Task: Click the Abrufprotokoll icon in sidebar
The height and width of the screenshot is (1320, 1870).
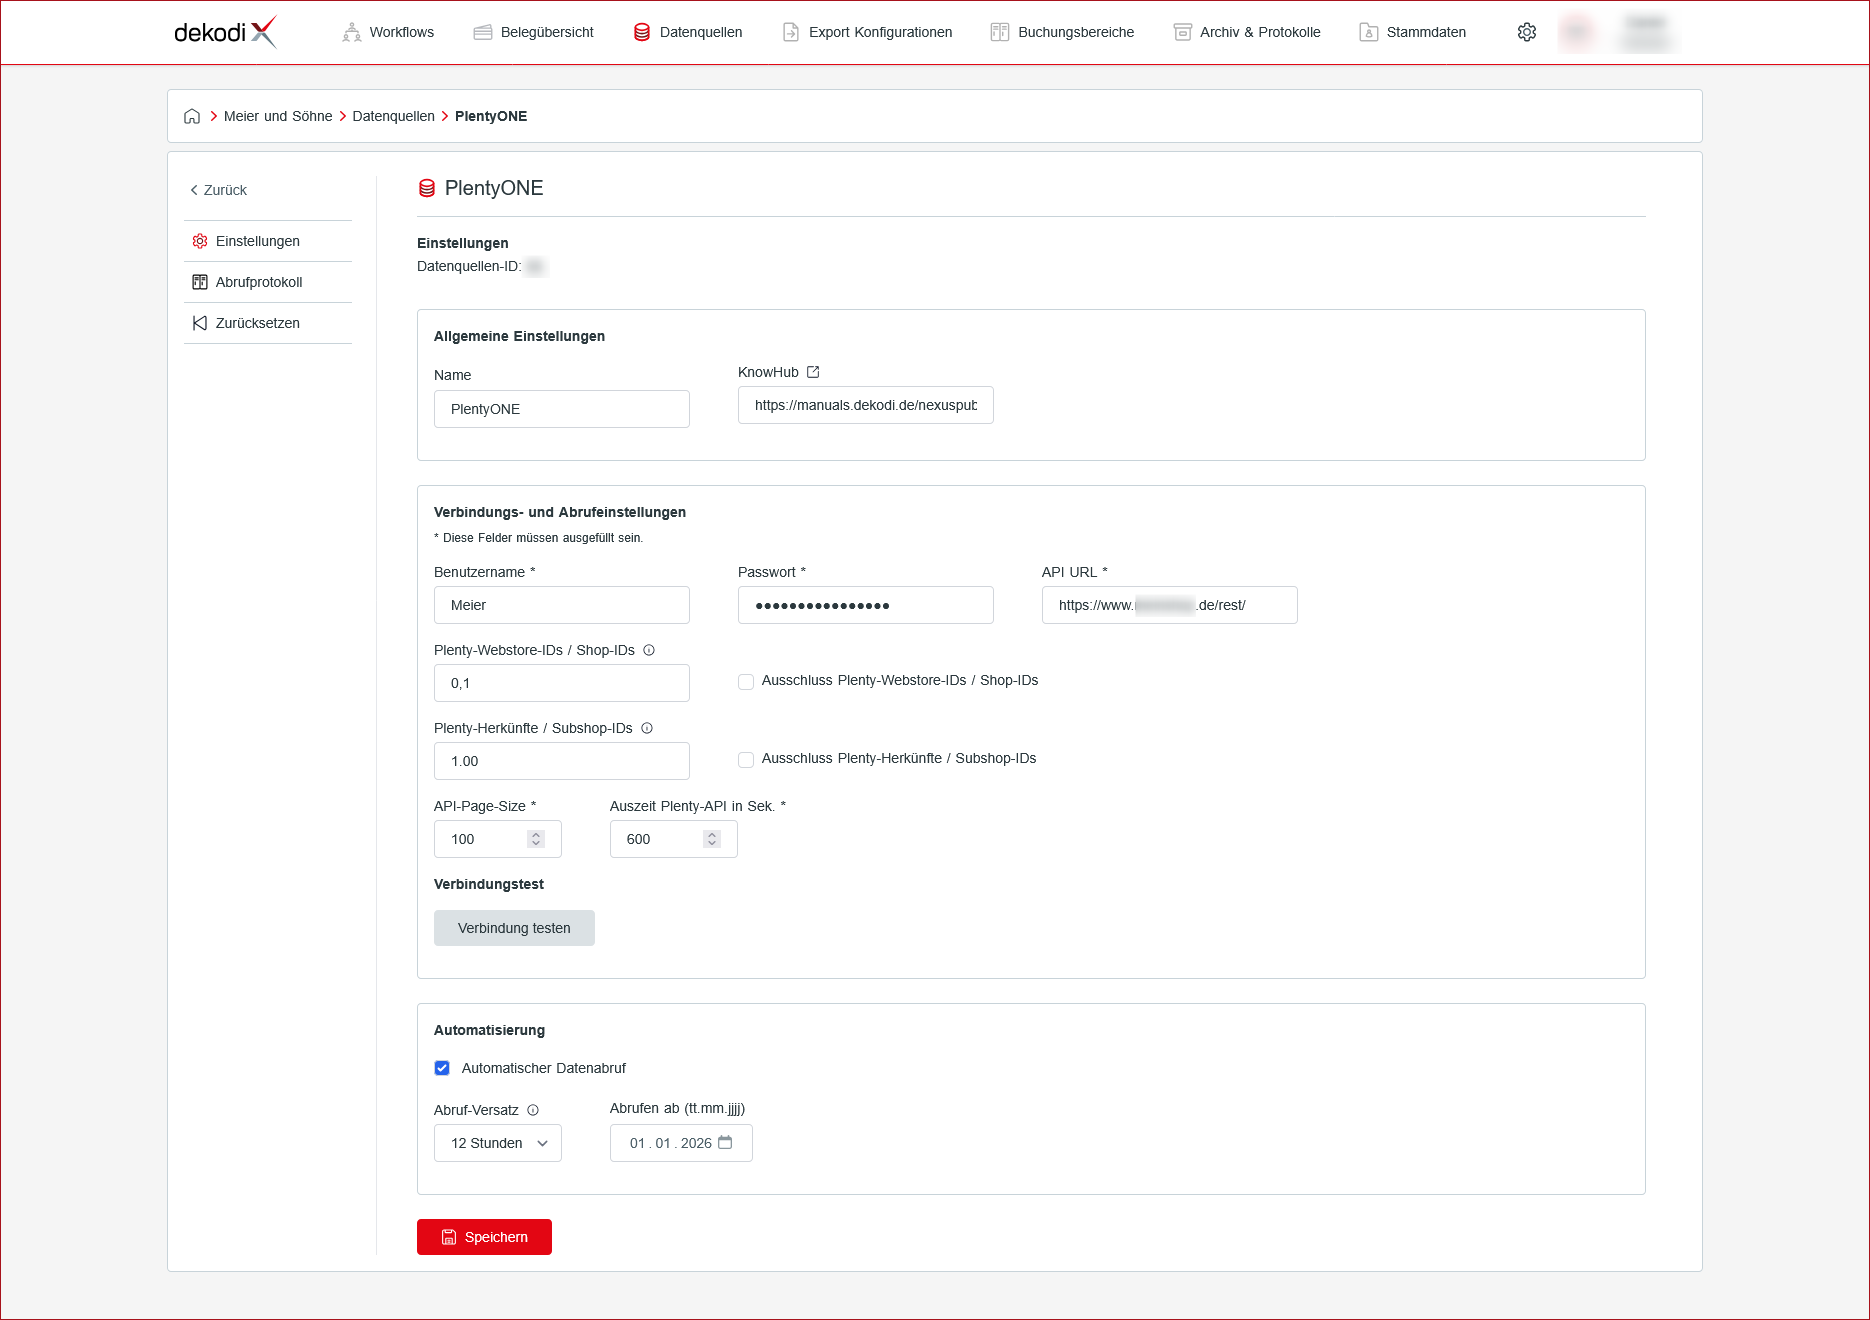Action: [x=200, y=282]
